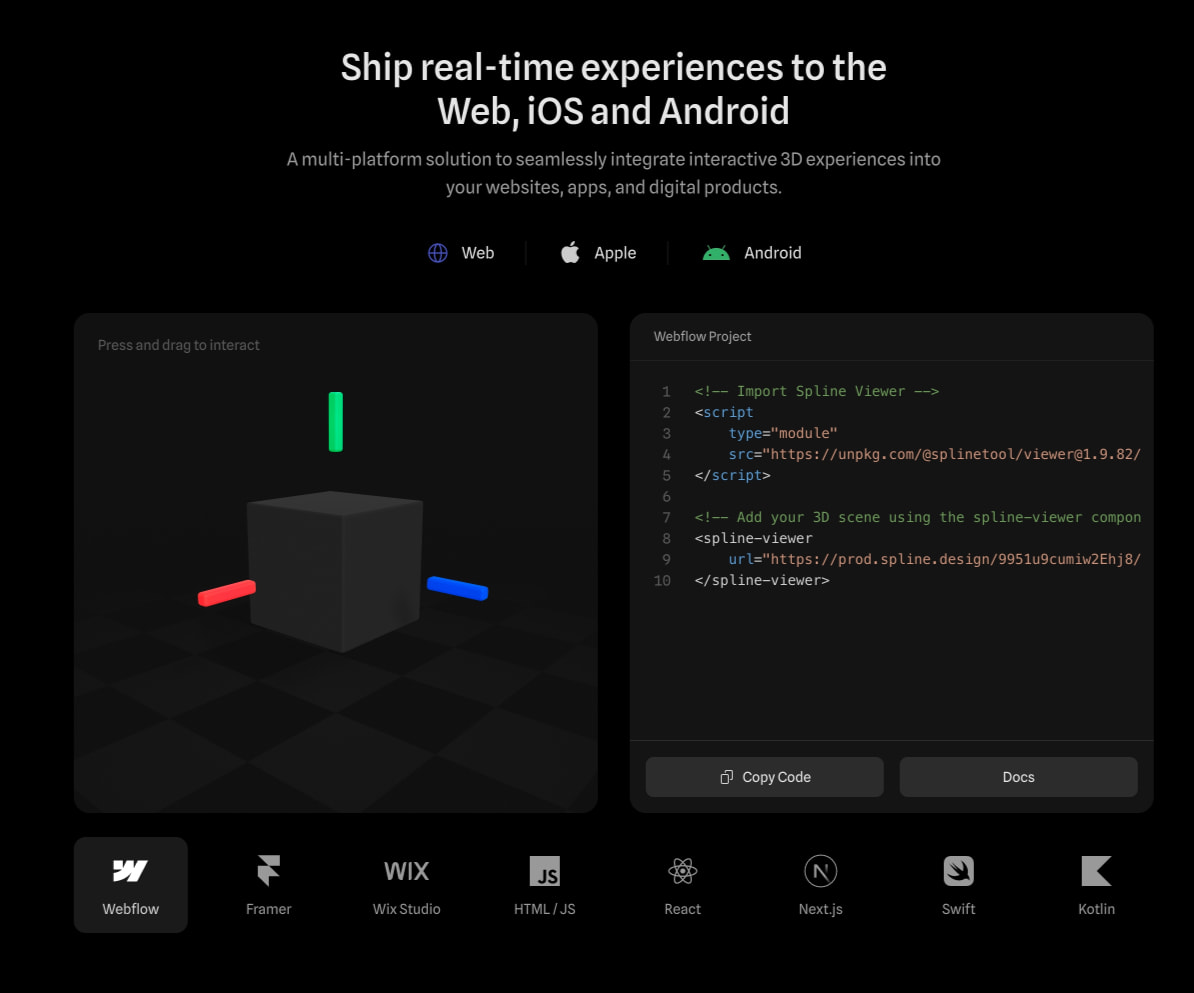
Task: Click the Kotlin label text
Action: coord(1097,909)
